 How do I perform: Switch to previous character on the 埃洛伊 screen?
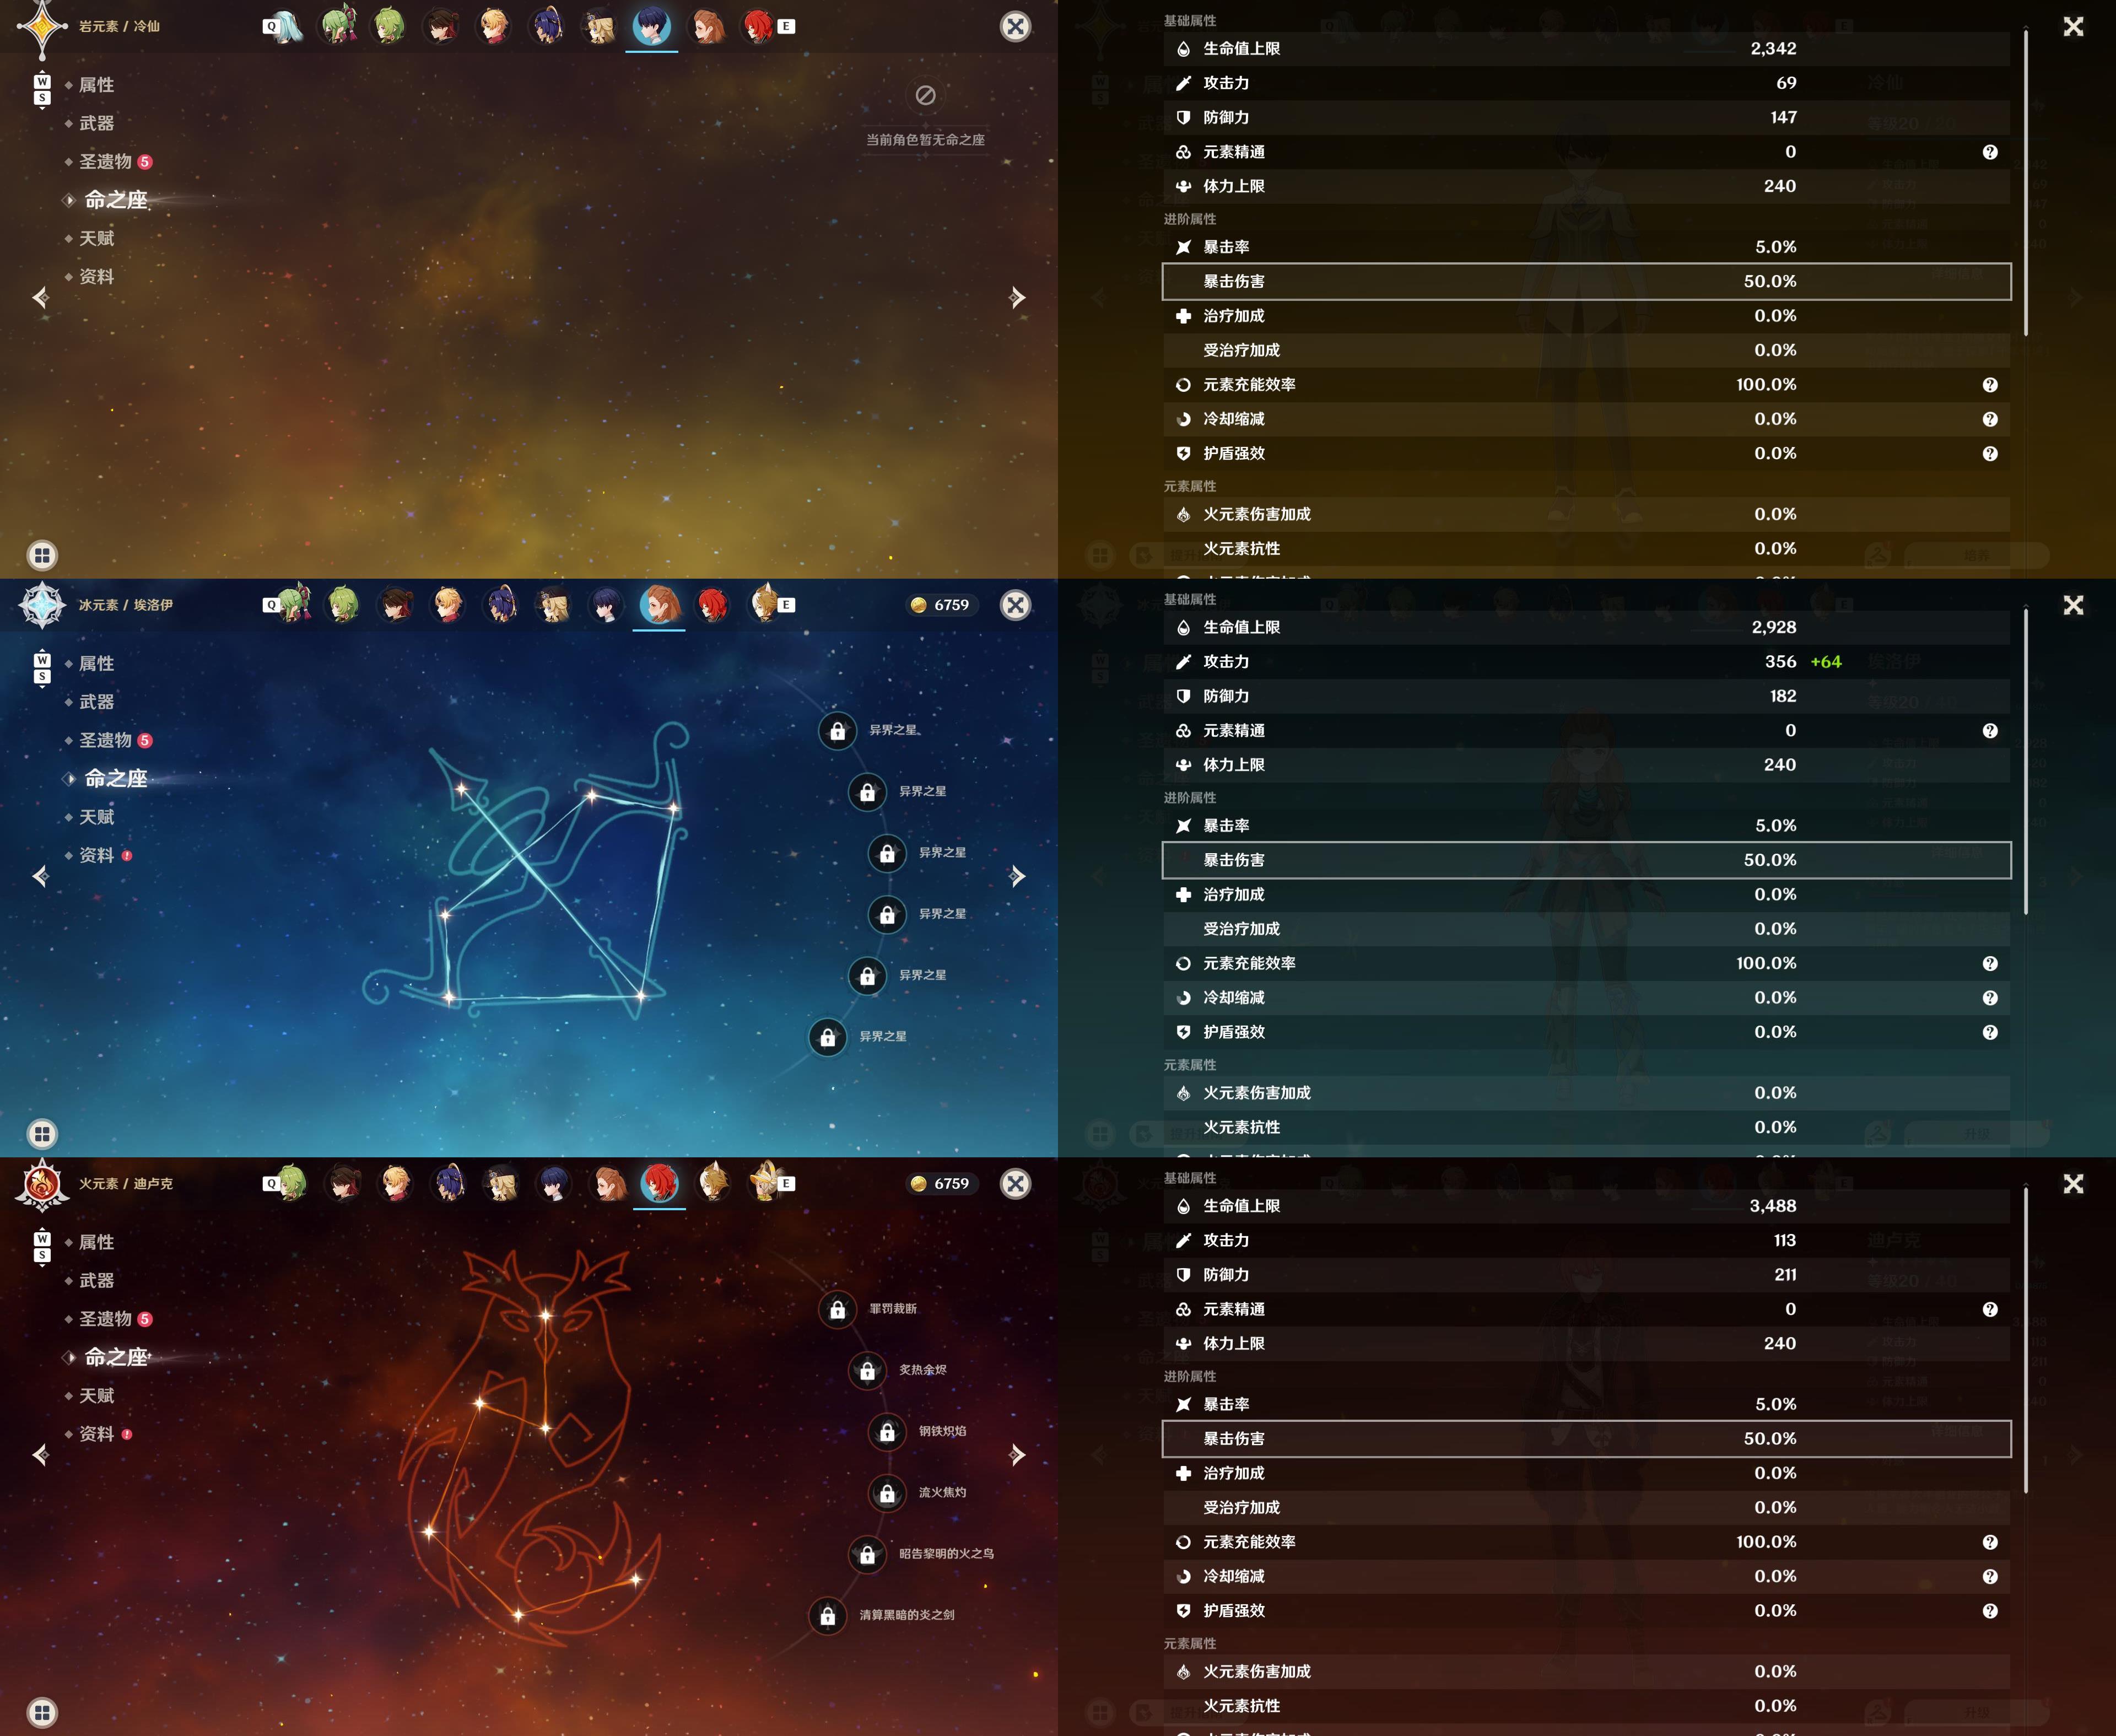[x=40, y=876]
